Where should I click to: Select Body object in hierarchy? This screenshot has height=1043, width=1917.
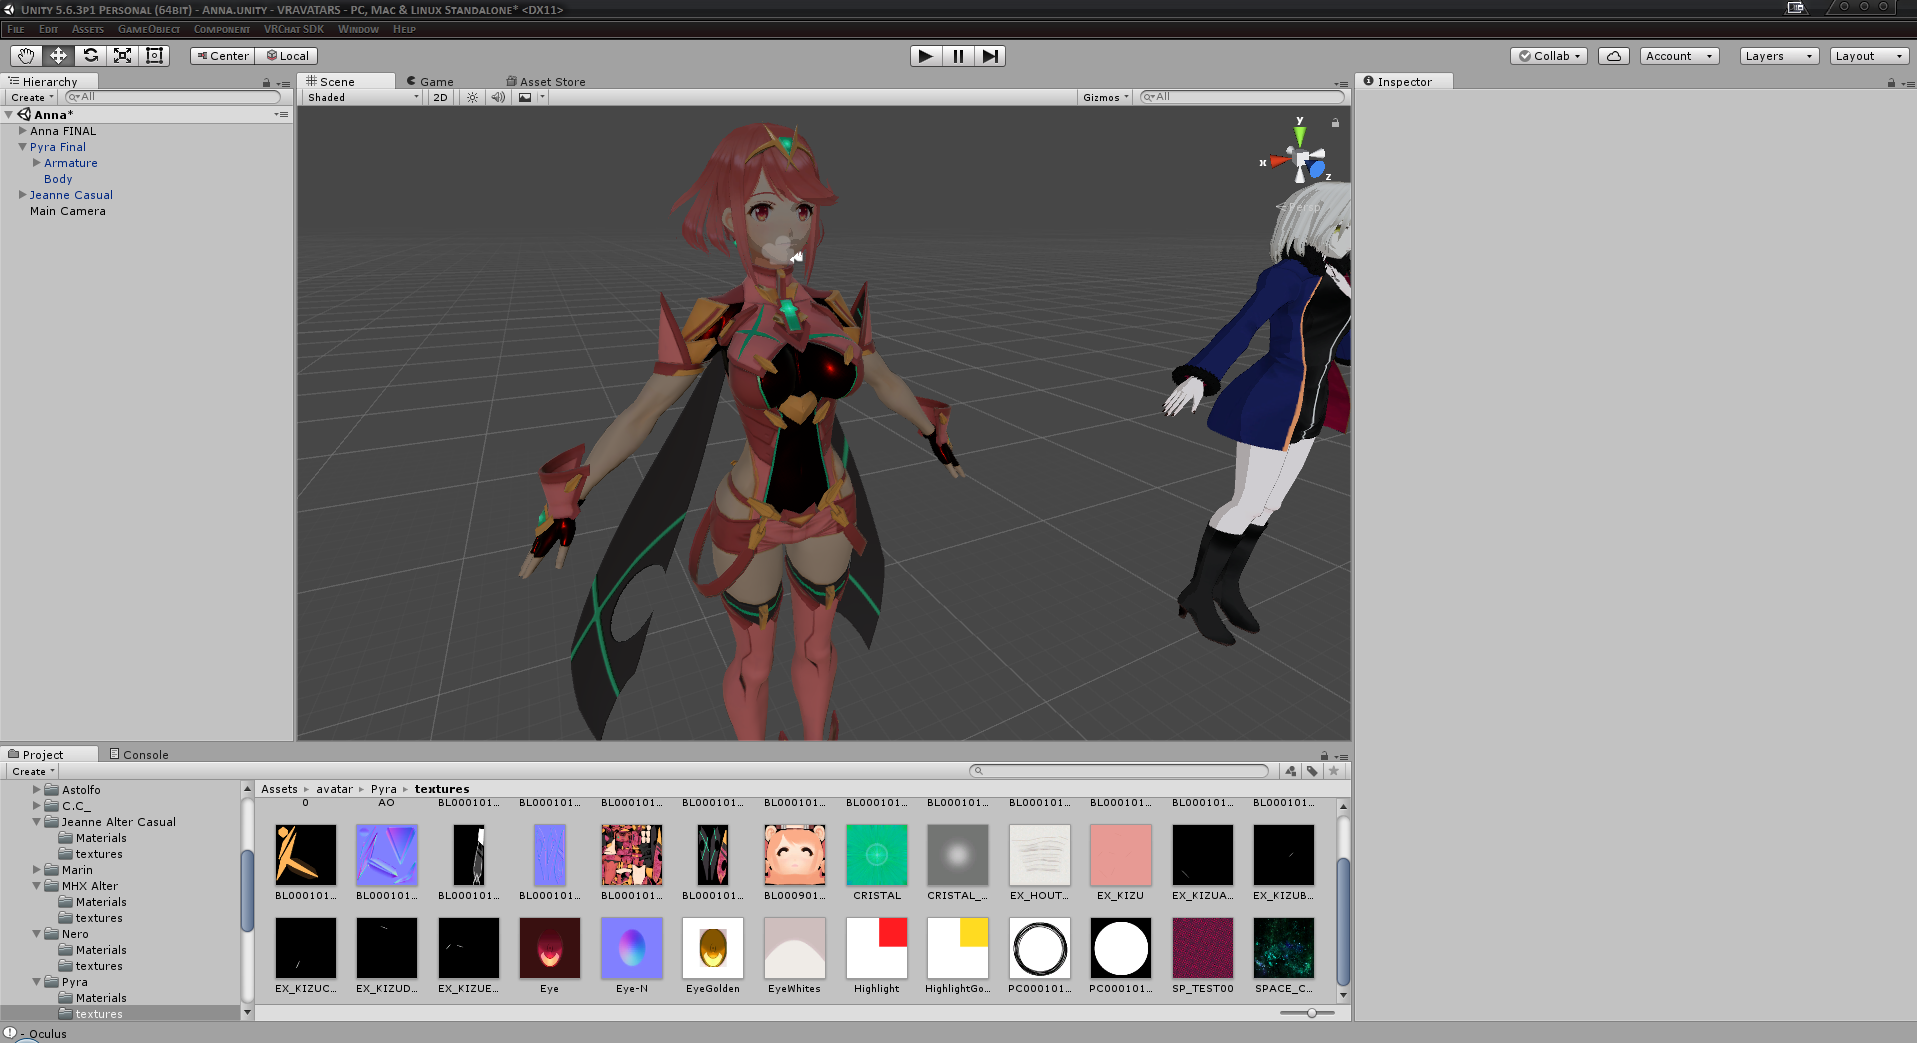tap(58, 179)
